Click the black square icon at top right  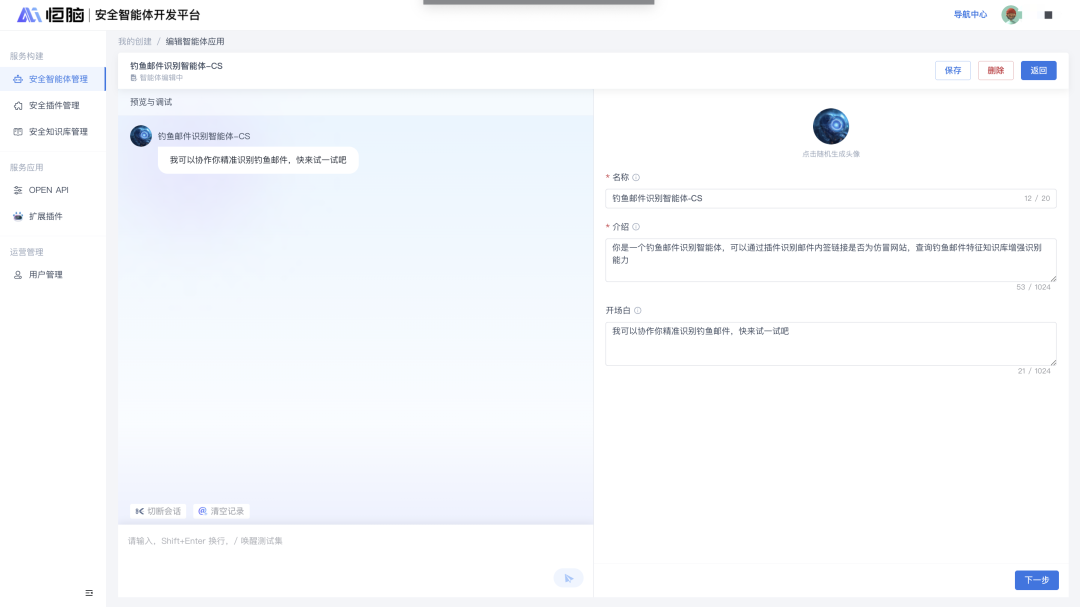click(x=1048, y=15)
